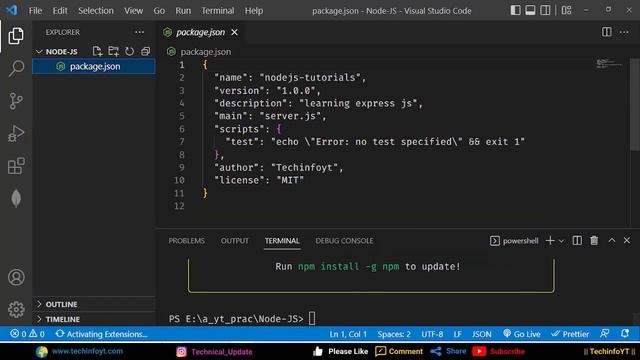Open Explorer views and more actions
Viewport: 640px width, 360px height.
click(140, 32)
